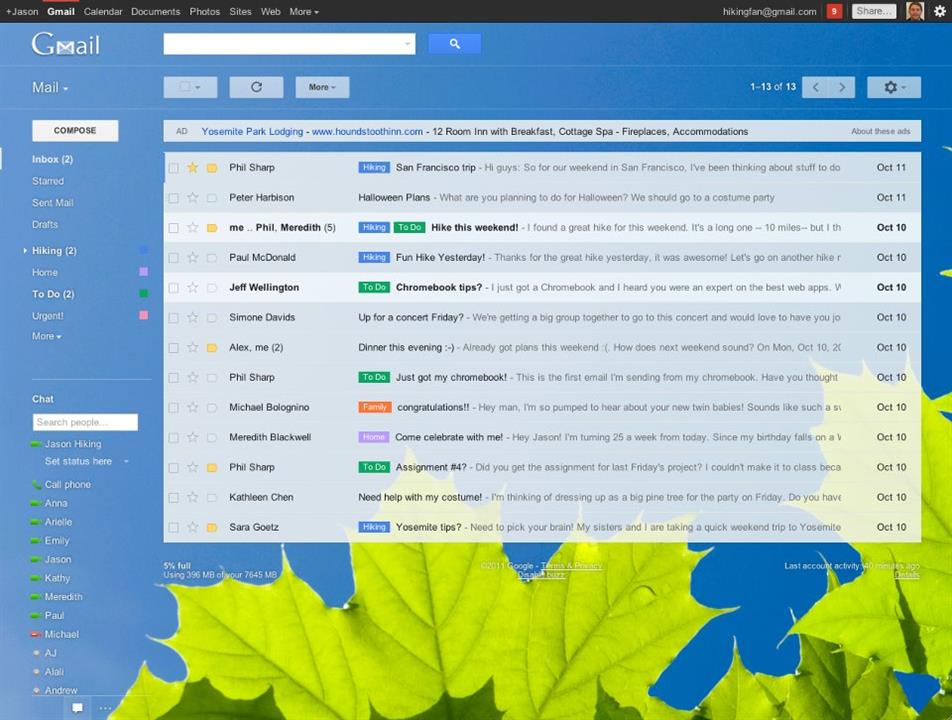Click the green To Do label color square
The height and width of the screenshot is (720, 952).
(x=143, y=294)
